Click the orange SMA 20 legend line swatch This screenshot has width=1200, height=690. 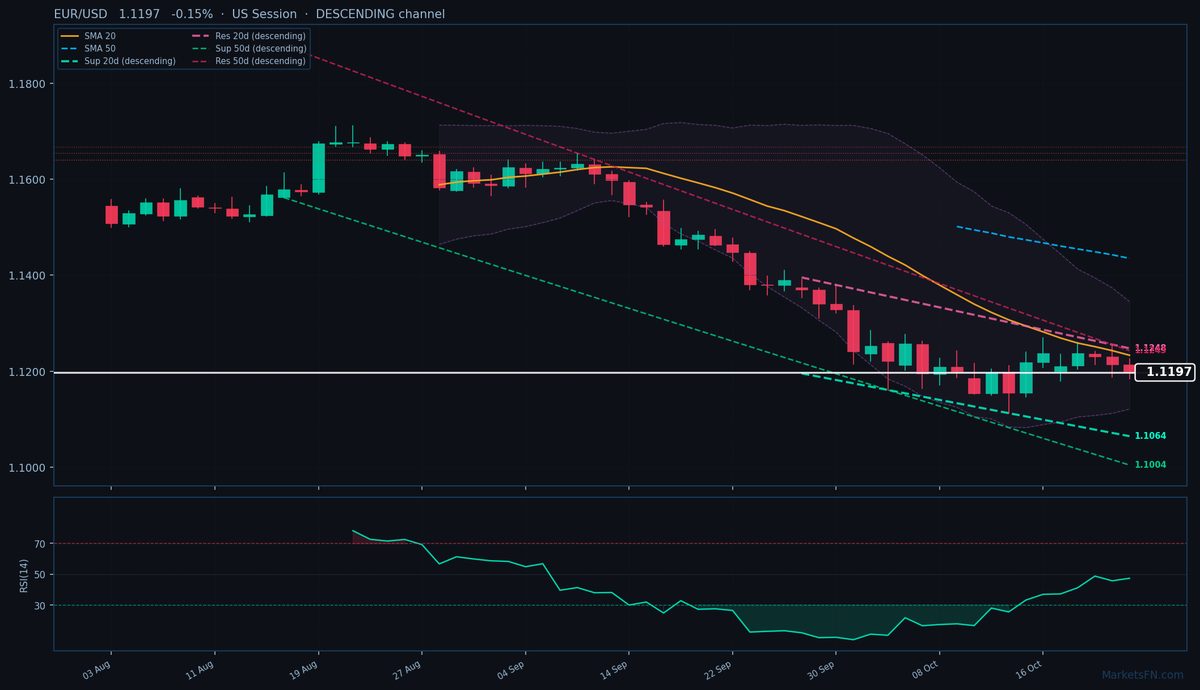click(70, 36)
